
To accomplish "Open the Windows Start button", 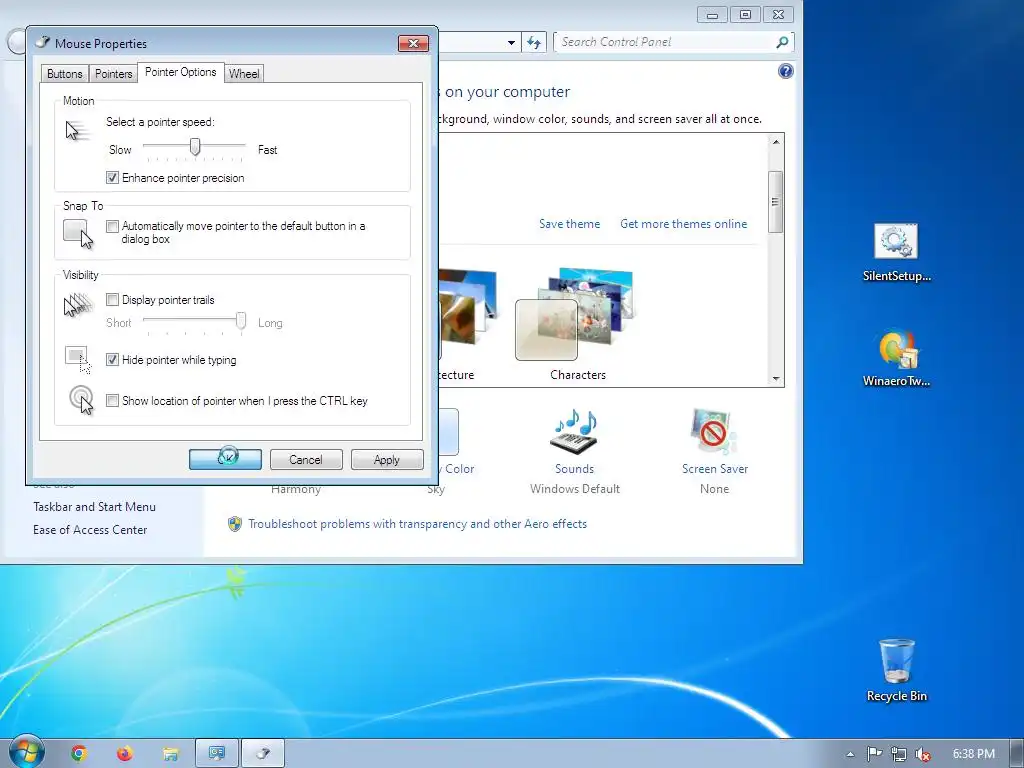I will tap(26, 752).
